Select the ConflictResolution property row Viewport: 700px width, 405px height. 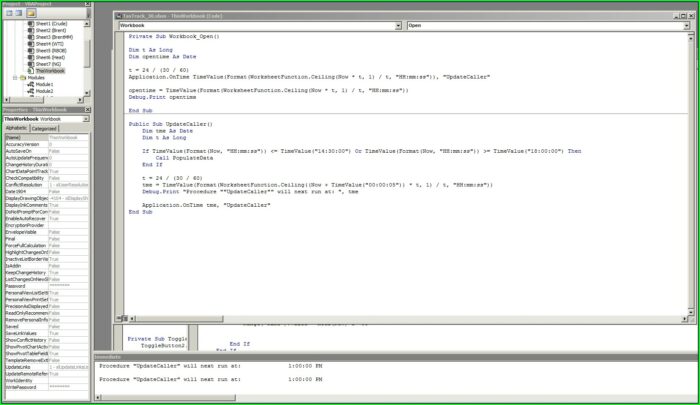tap(46, 185)
